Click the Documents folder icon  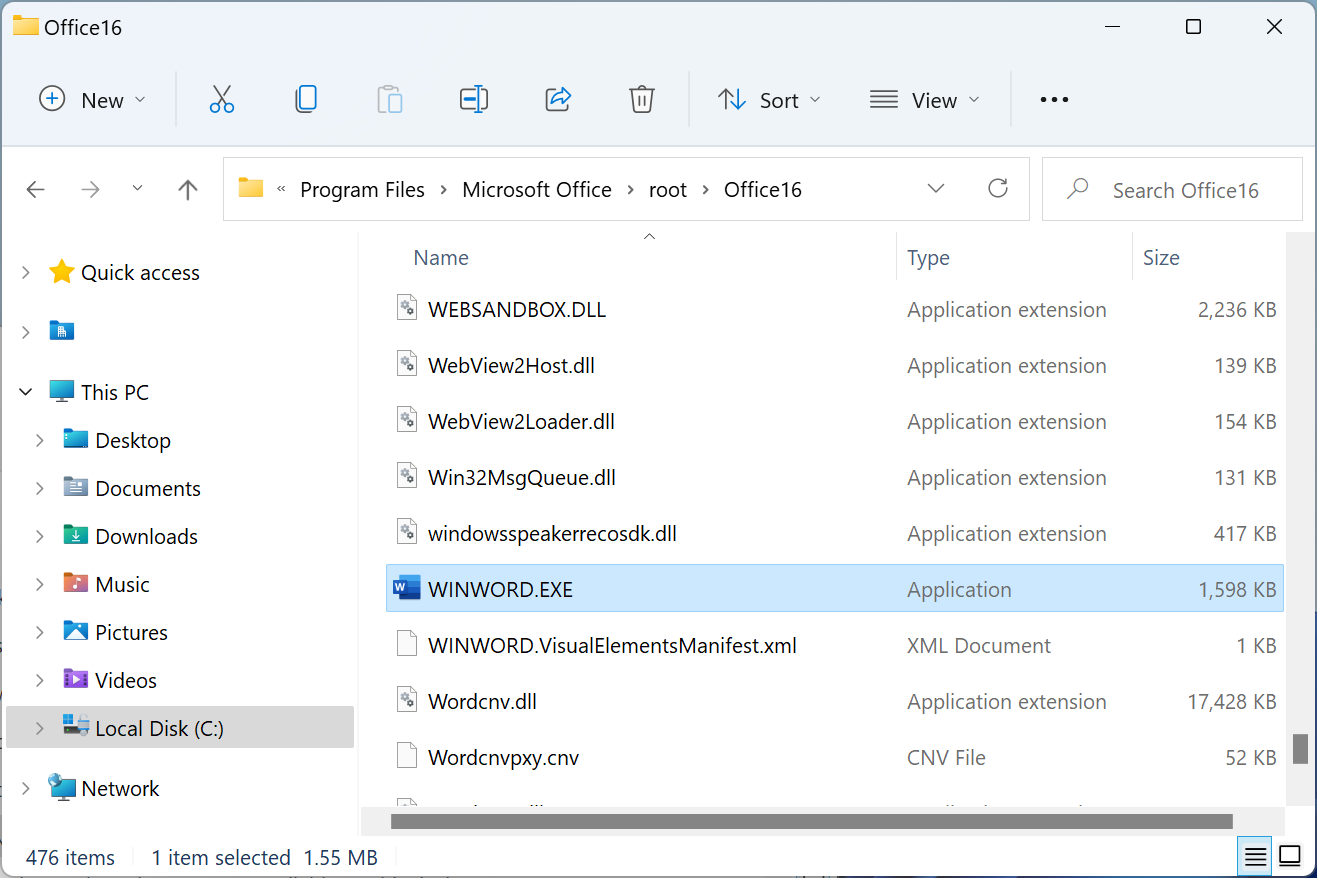click(76, 488)
